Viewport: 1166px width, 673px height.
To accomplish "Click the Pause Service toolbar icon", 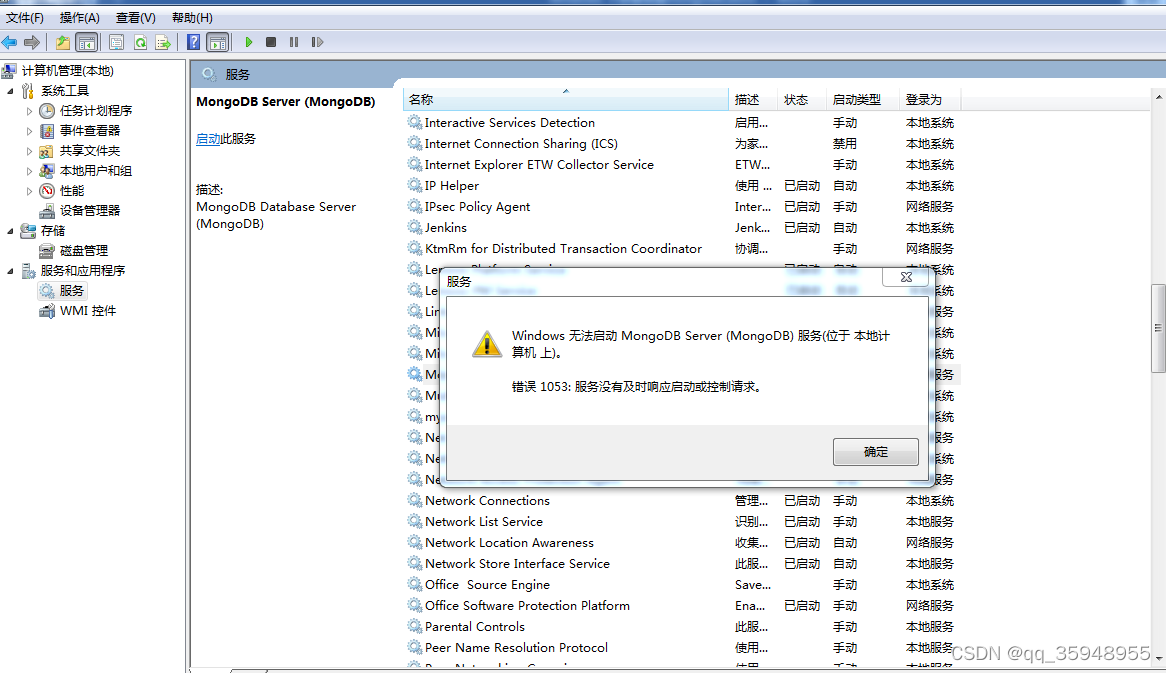I will pos(294,42).
